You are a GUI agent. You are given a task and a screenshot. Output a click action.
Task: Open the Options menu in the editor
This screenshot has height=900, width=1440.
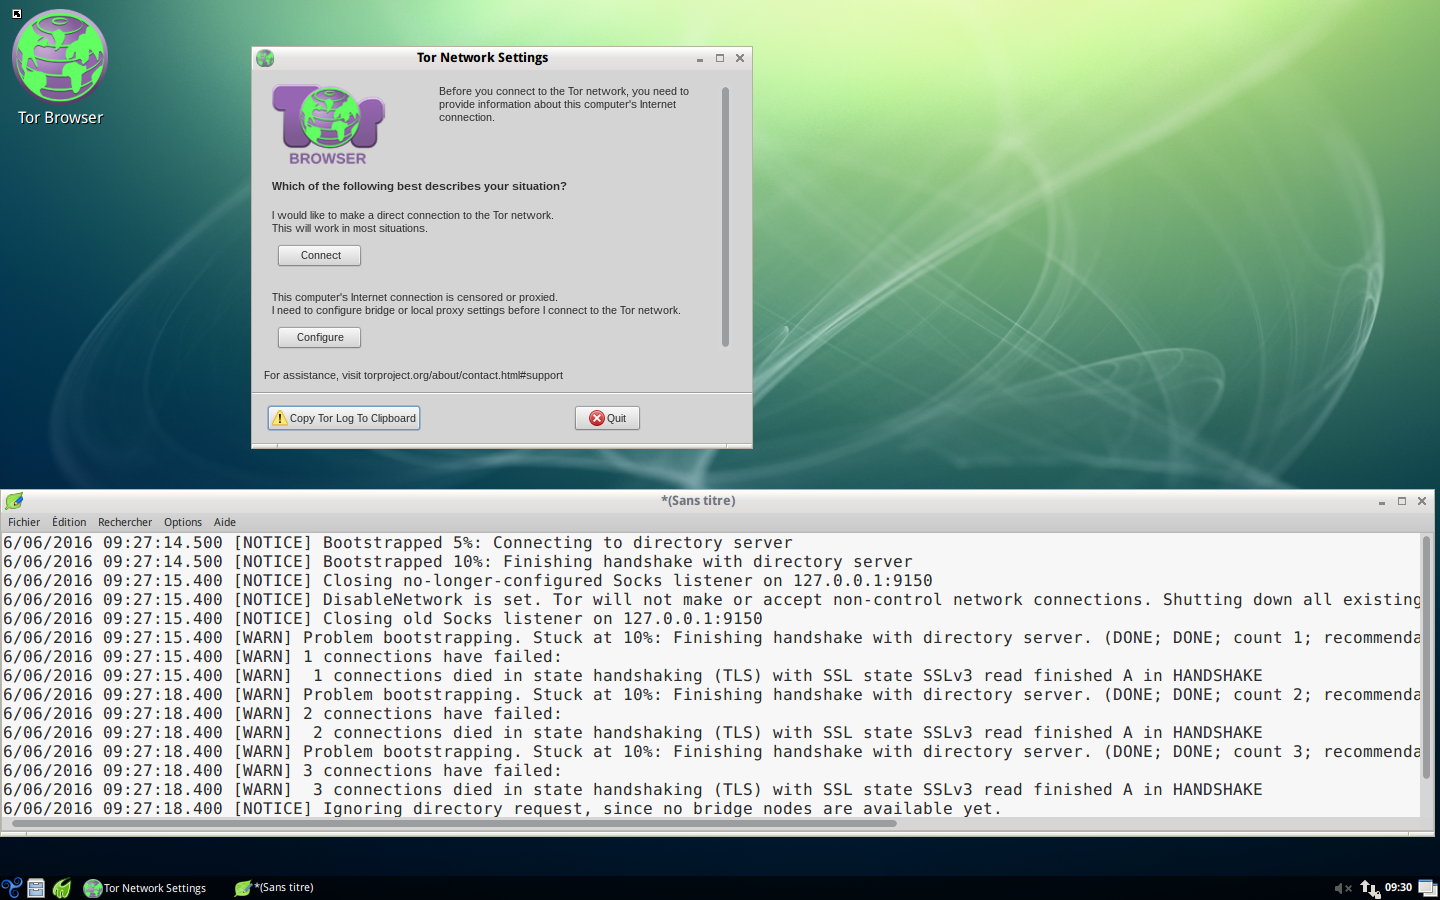(183, 522)
